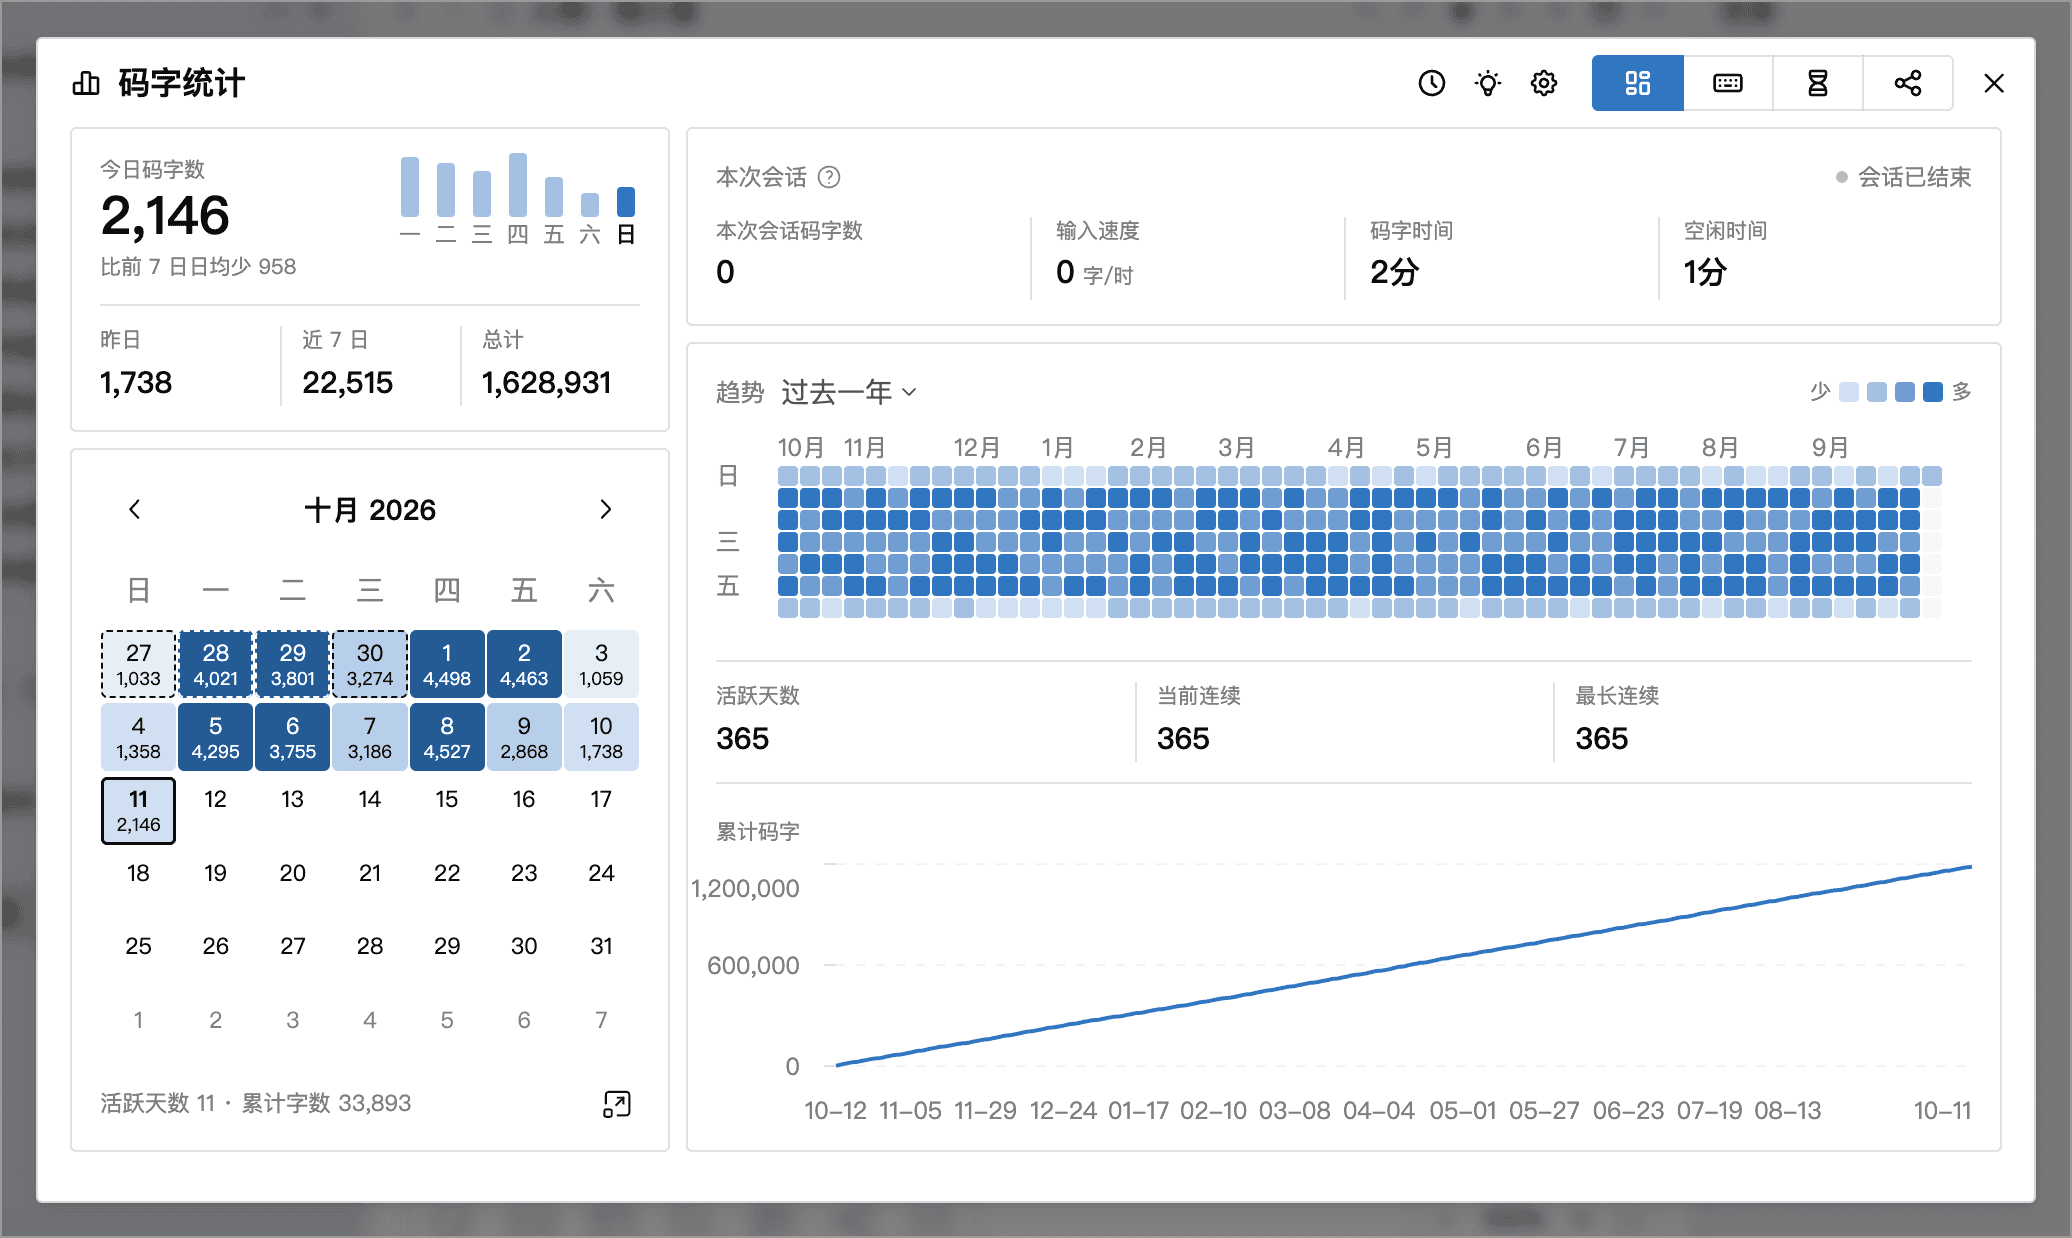Image resolution: width=2072 pixels, height=1238 pixels.
Task: Select September 28 with 4,021 words
Action: click(x=215, y=664)
